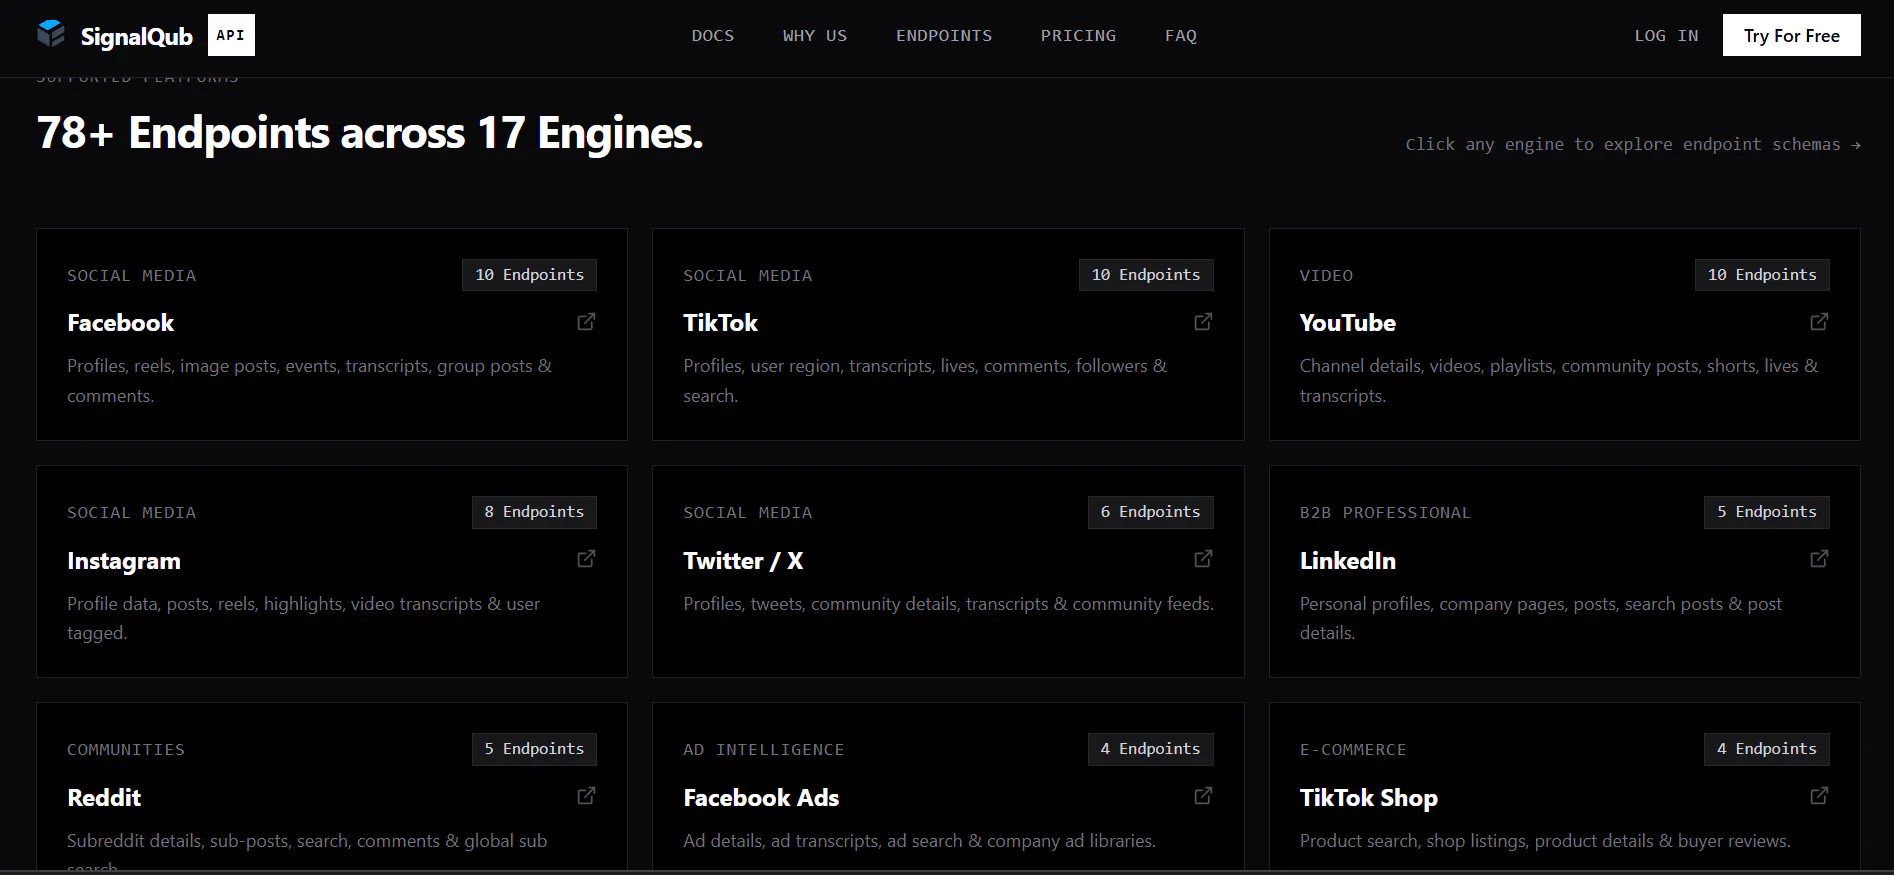Open the Twitter / X card external link icon
Screen dimensions: 1894x875
[1203, 559]
